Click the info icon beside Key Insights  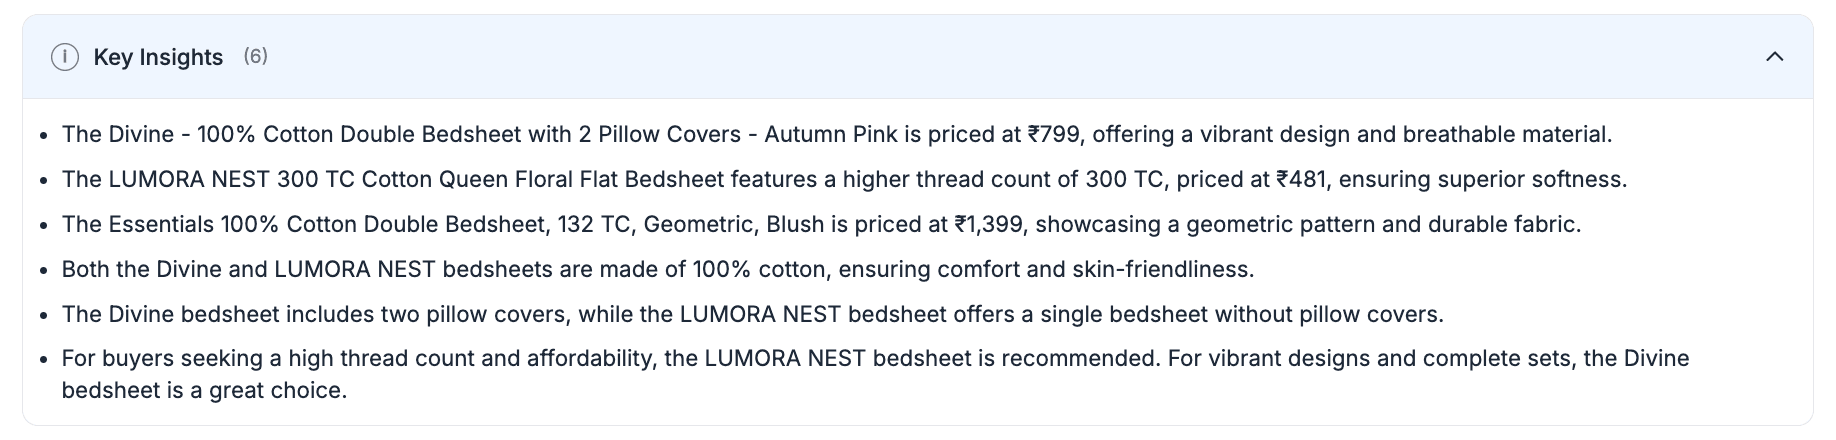click(65, 57)
